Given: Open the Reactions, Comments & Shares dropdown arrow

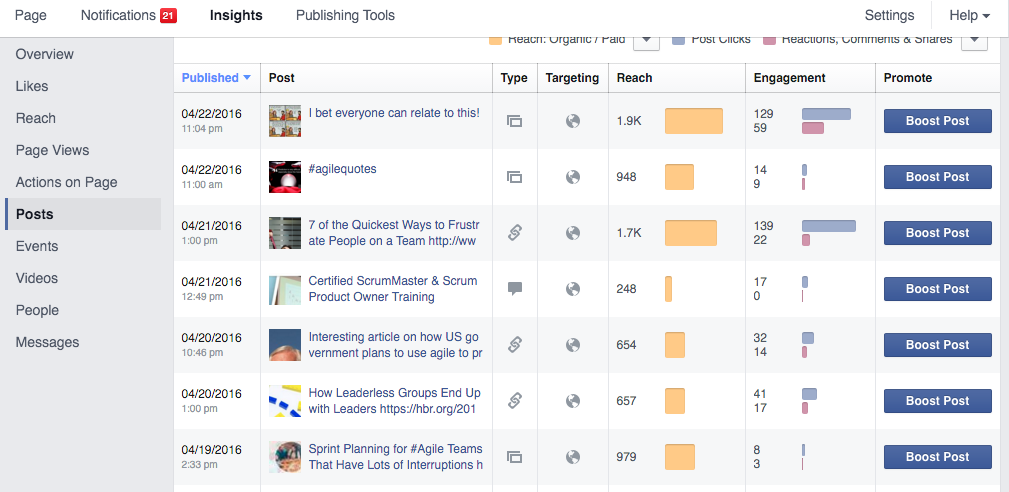Looking at the screenshot, I should (974, 40).
